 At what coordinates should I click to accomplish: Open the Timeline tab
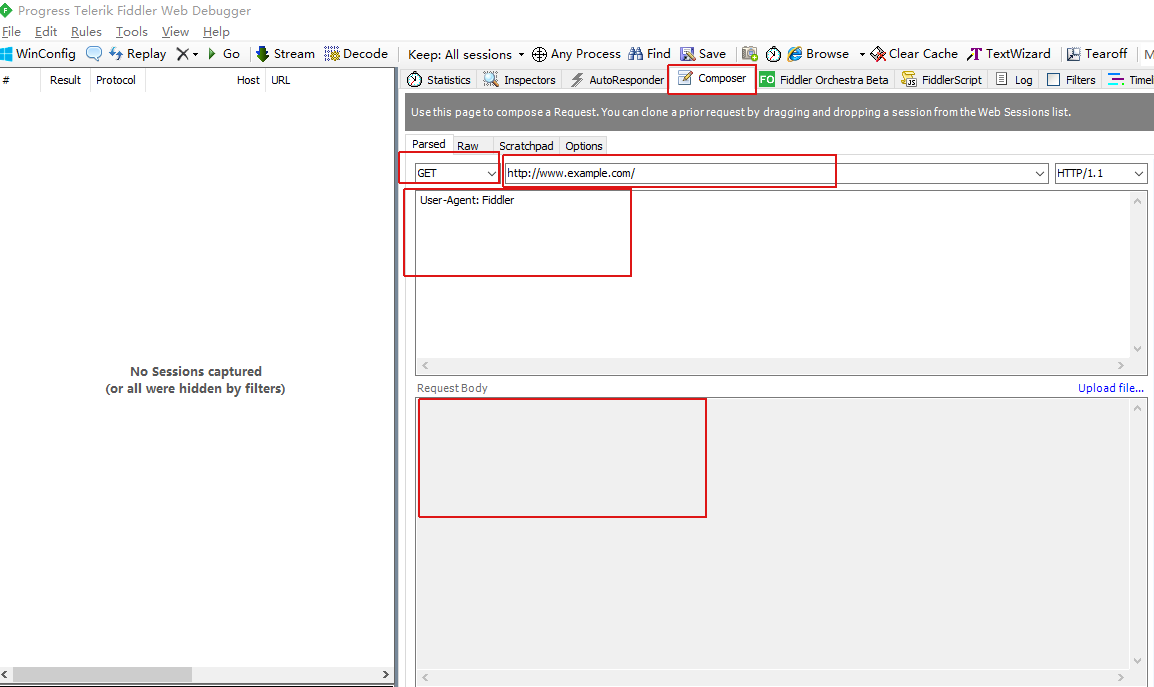pos(1130,80)
